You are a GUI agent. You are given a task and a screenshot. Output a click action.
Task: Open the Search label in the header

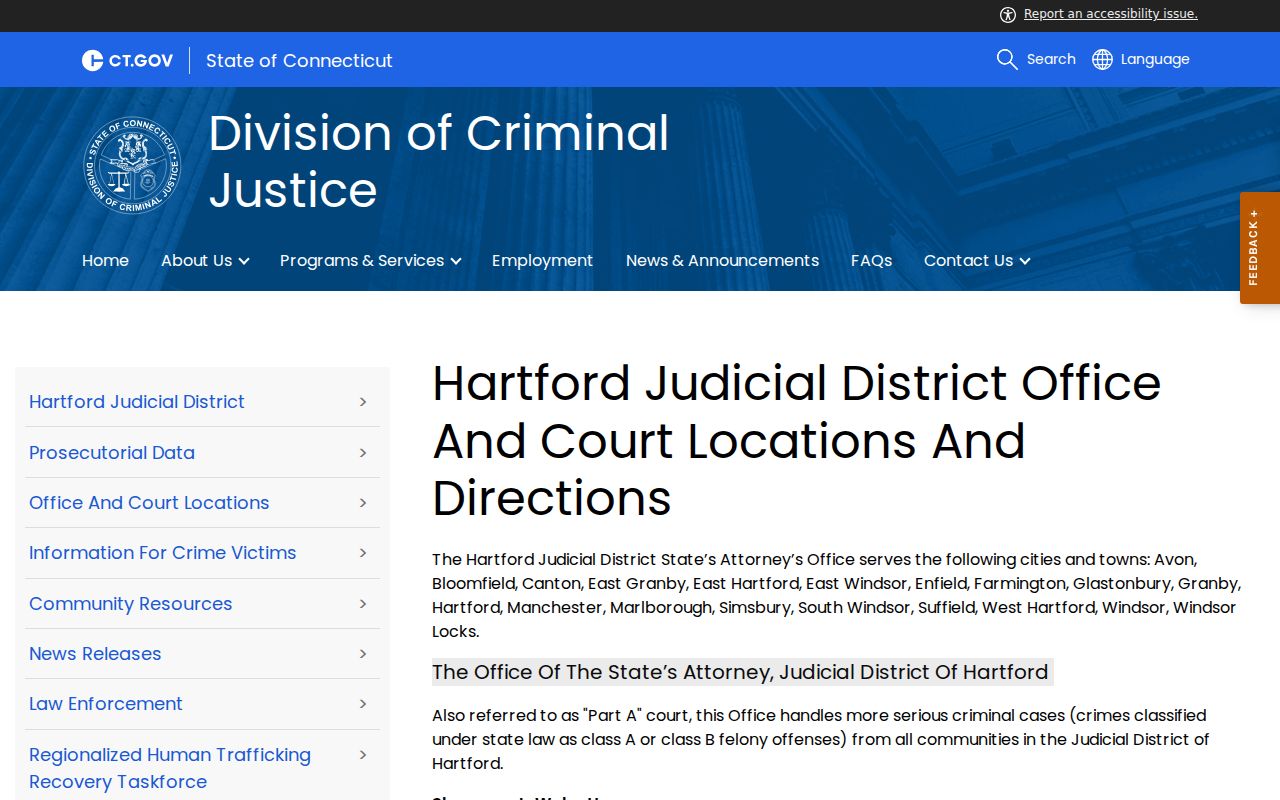click(x=1051, y=59)
